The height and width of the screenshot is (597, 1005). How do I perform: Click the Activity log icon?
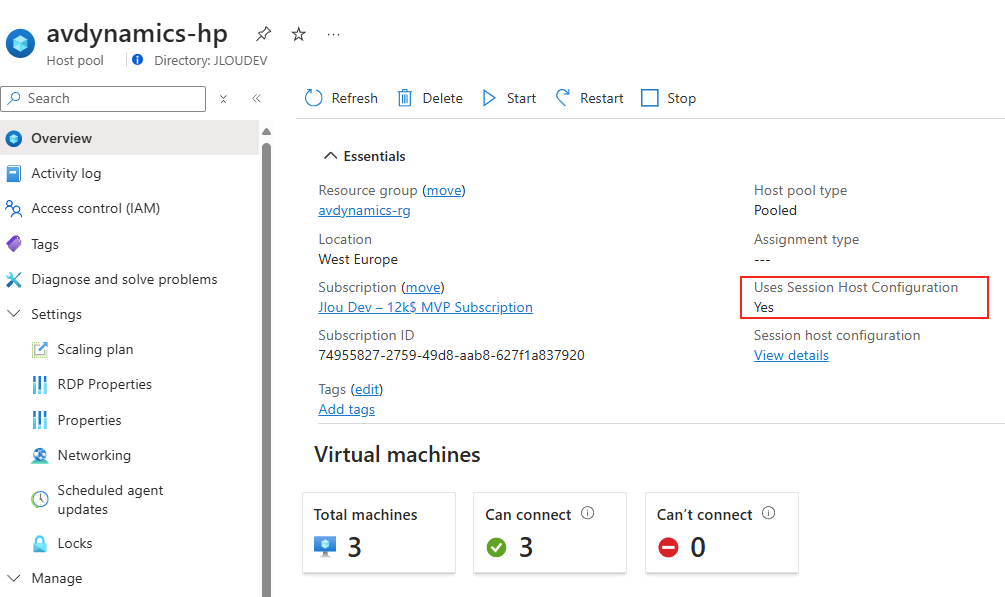coord(13,173)
